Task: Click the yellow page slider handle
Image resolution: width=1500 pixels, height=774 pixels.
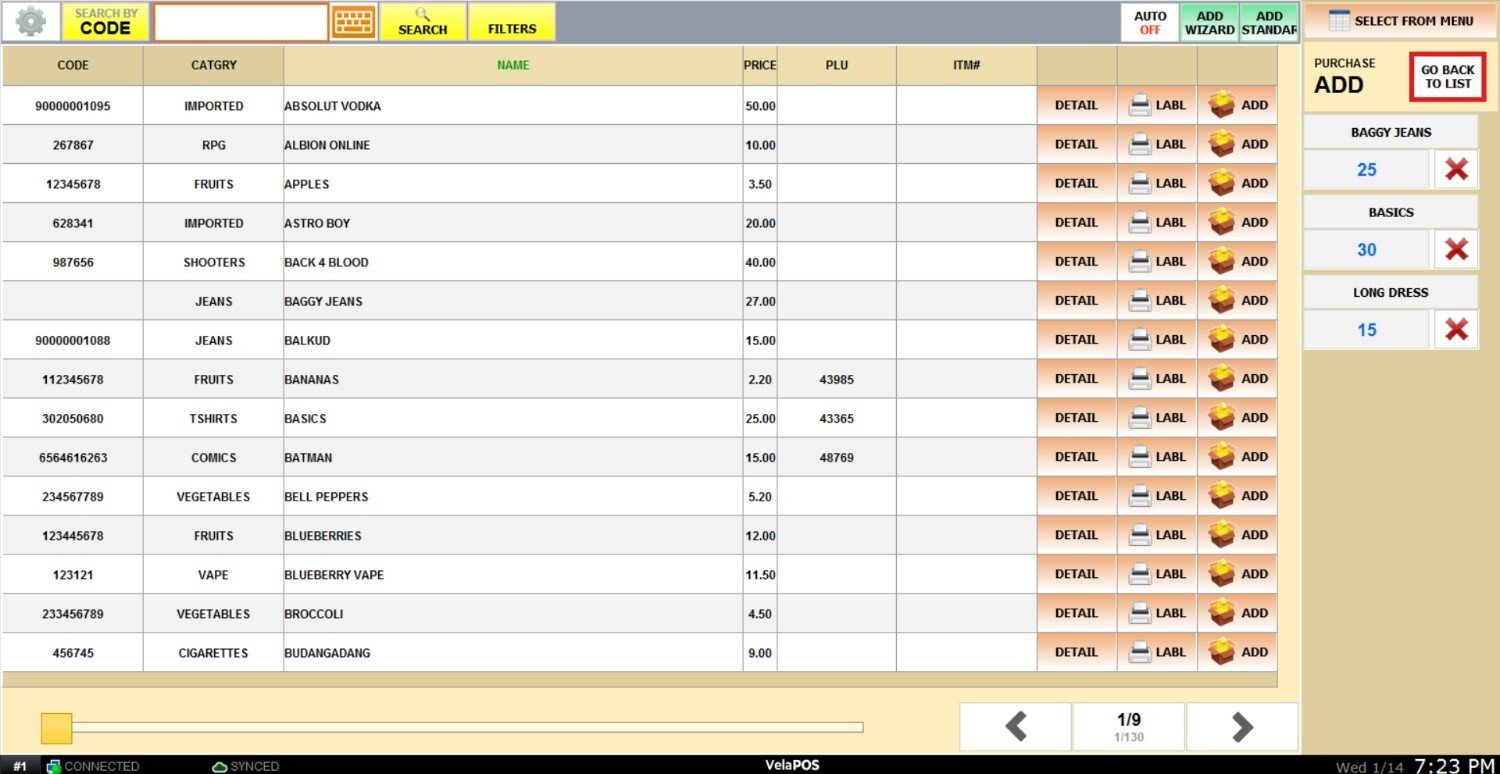Action: pos(56,728)
